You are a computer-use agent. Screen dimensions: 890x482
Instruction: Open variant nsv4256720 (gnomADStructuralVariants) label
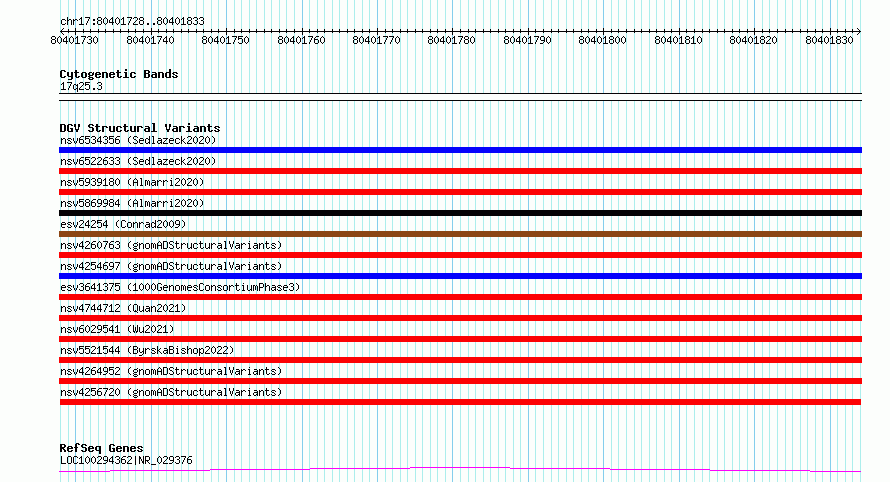tap(171, 392)
